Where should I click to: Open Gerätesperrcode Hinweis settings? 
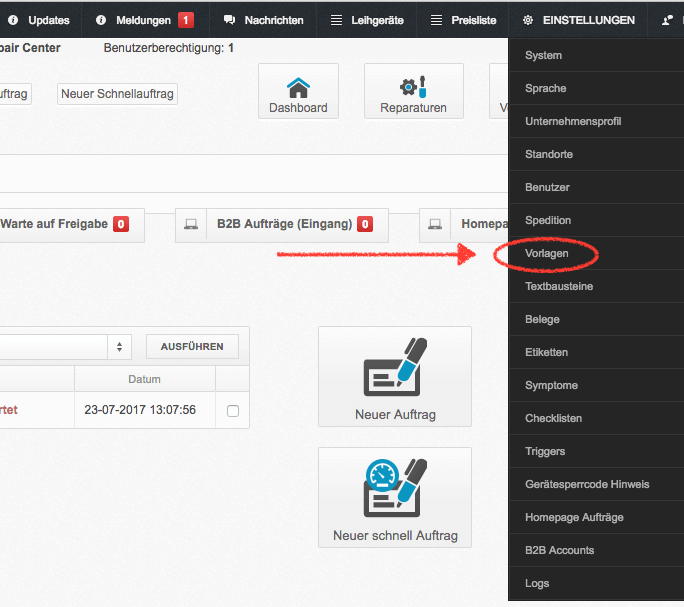(x=596, y=484)
